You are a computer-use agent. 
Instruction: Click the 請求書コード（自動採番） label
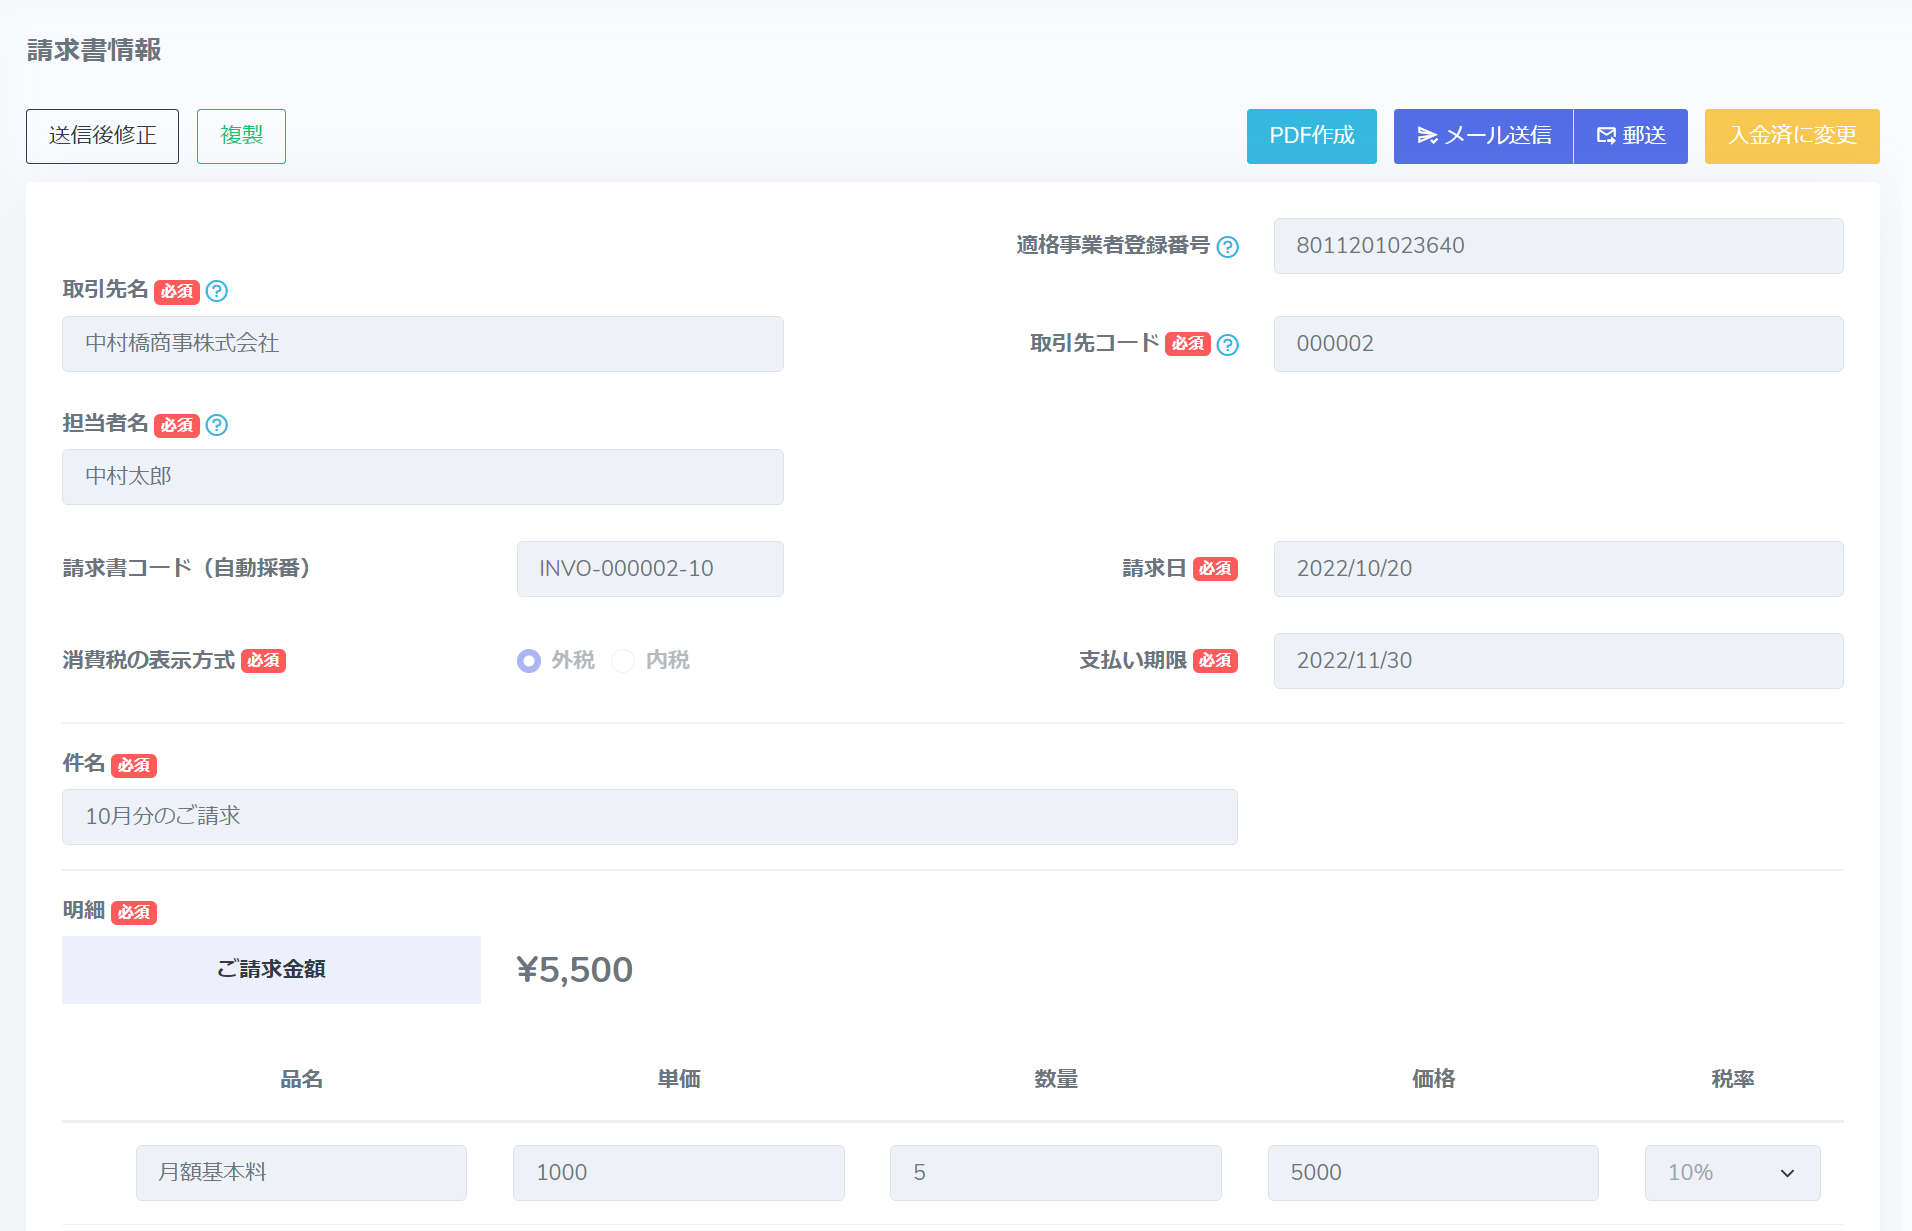[187, 569]
